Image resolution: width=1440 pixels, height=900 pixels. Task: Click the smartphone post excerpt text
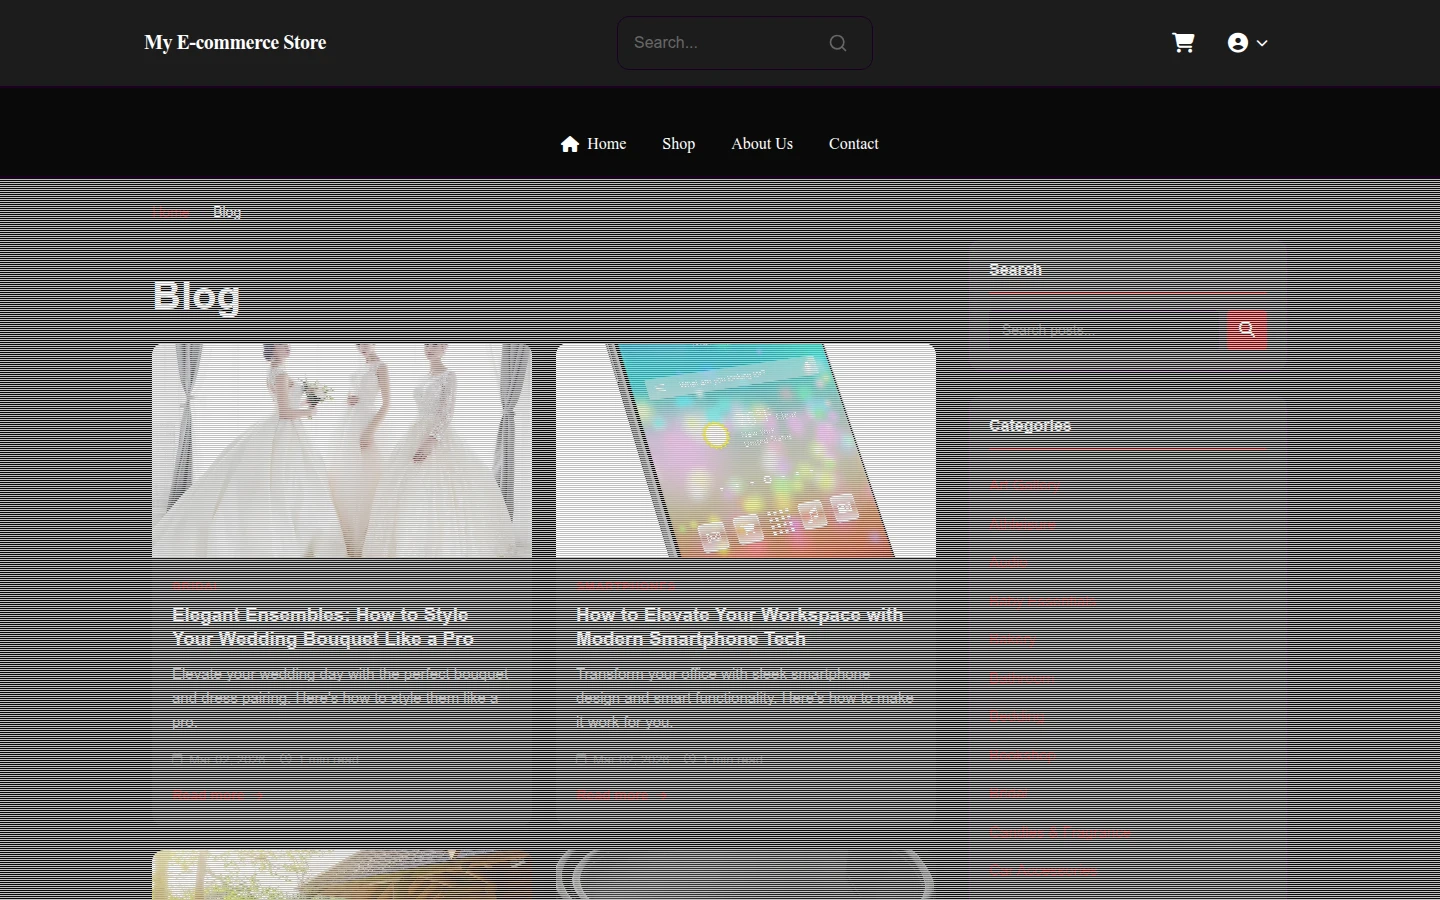point(745,698)
